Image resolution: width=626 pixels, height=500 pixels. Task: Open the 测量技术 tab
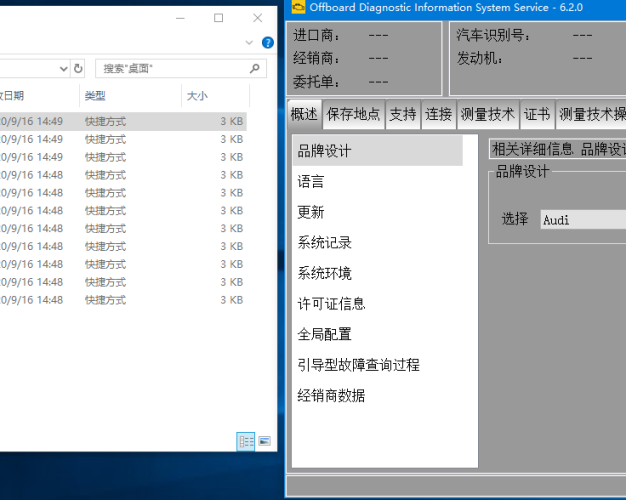tap(487, 115)
